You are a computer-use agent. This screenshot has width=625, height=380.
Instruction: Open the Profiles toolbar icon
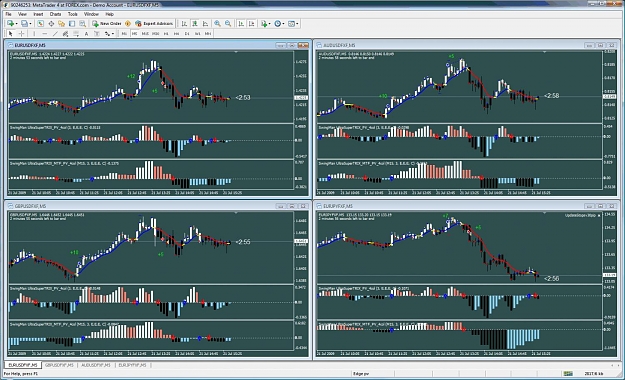click(x=24, y=24)
